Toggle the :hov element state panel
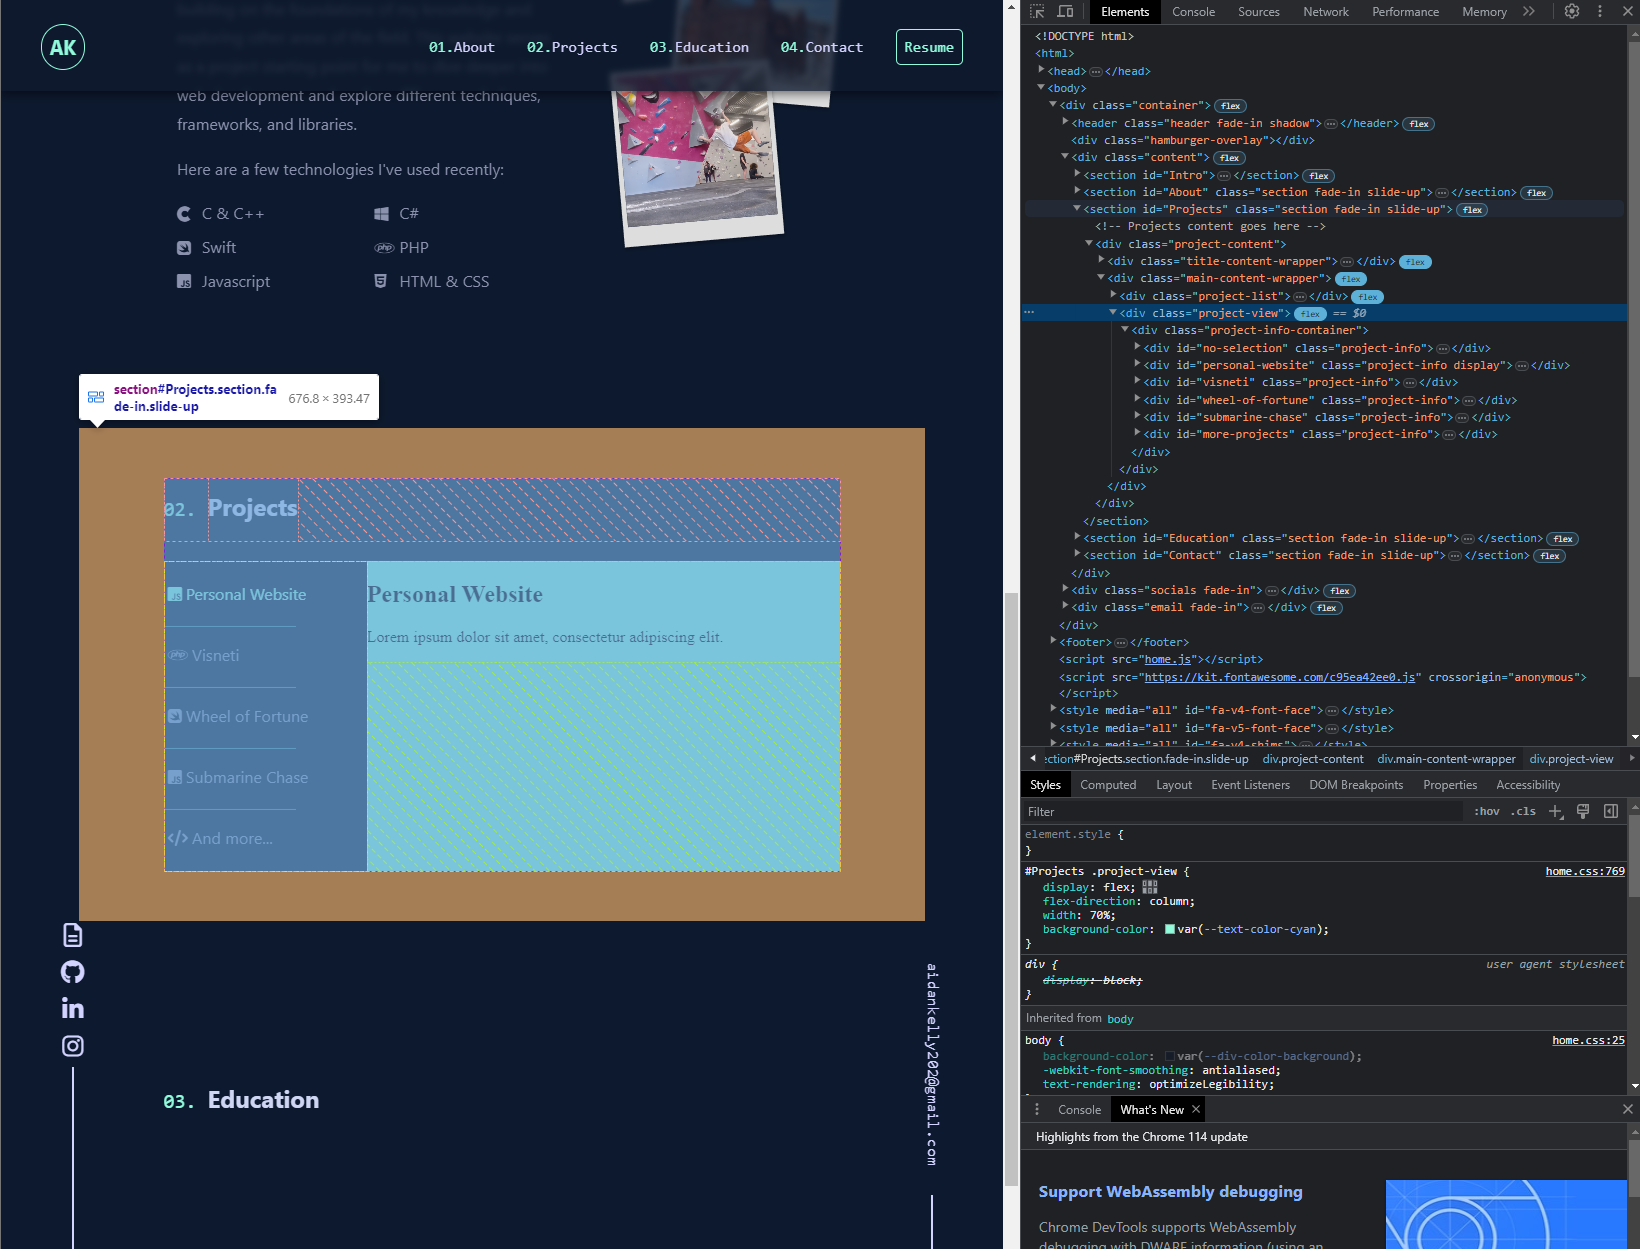1640x1249 pixels. (1486, 812)
